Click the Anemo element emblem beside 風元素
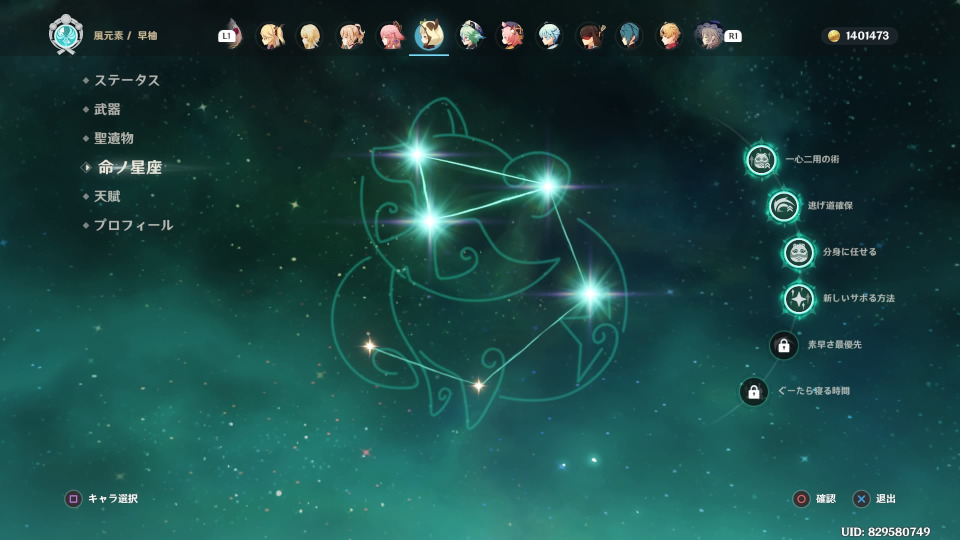 click(x=66, y=34)
